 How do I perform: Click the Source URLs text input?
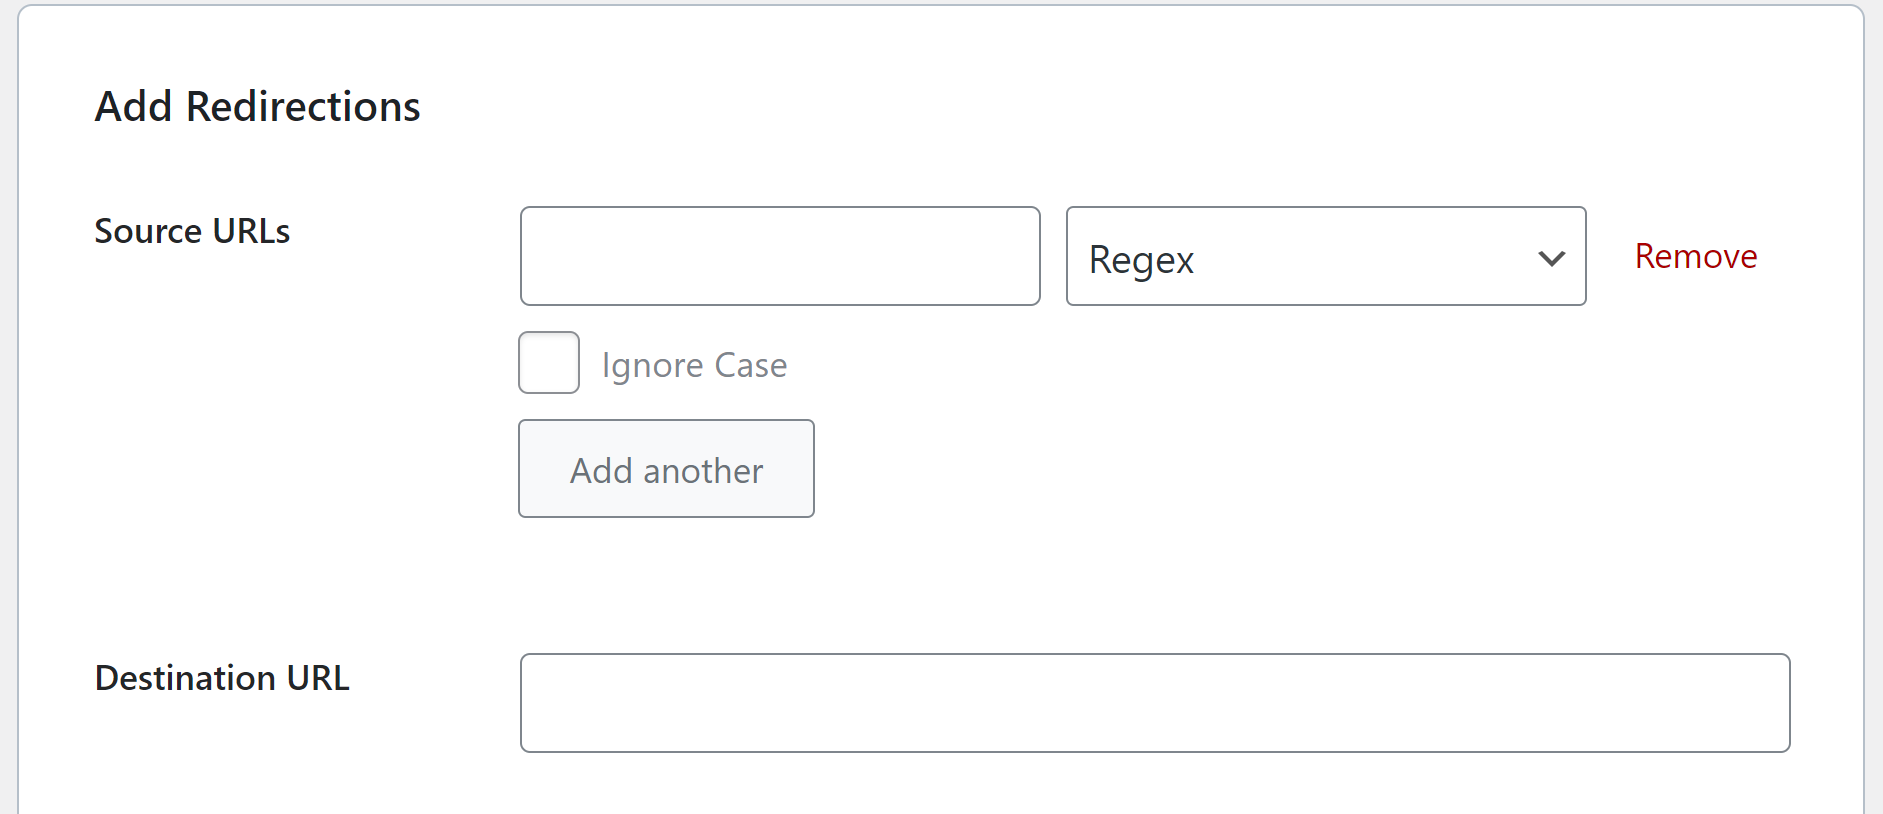[780, 256]
